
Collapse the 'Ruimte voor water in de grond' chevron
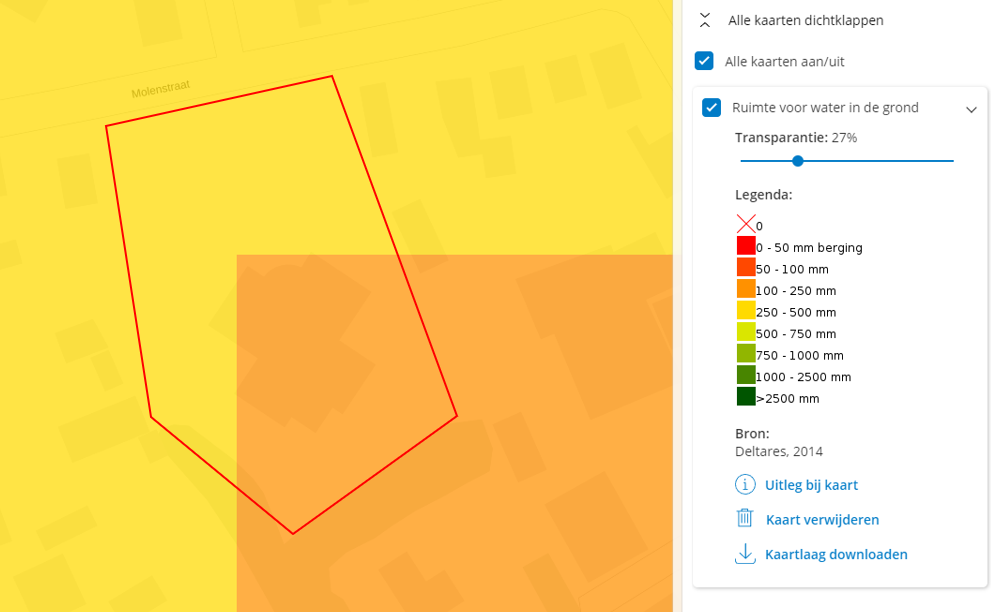coord(971,109)
